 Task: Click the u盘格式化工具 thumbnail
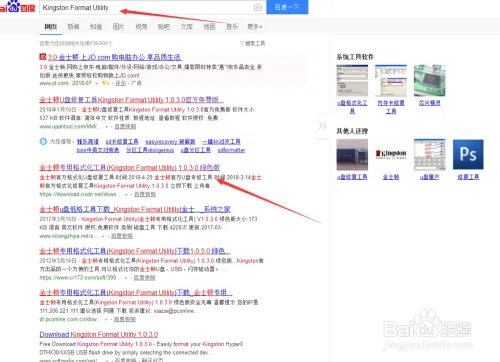pos(352,80)
